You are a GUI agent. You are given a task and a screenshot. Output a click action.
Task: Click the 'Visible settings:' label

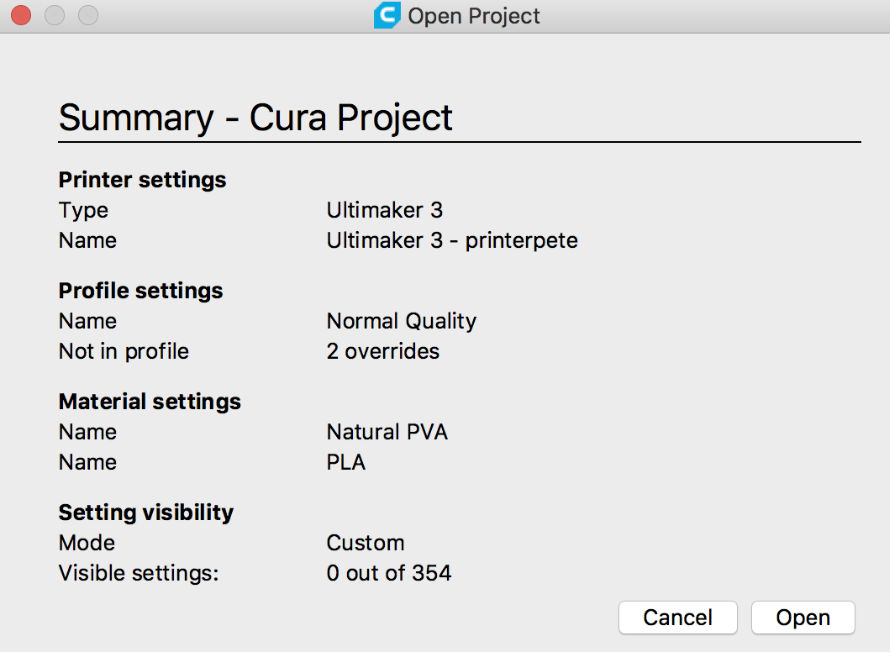(138, 573)
